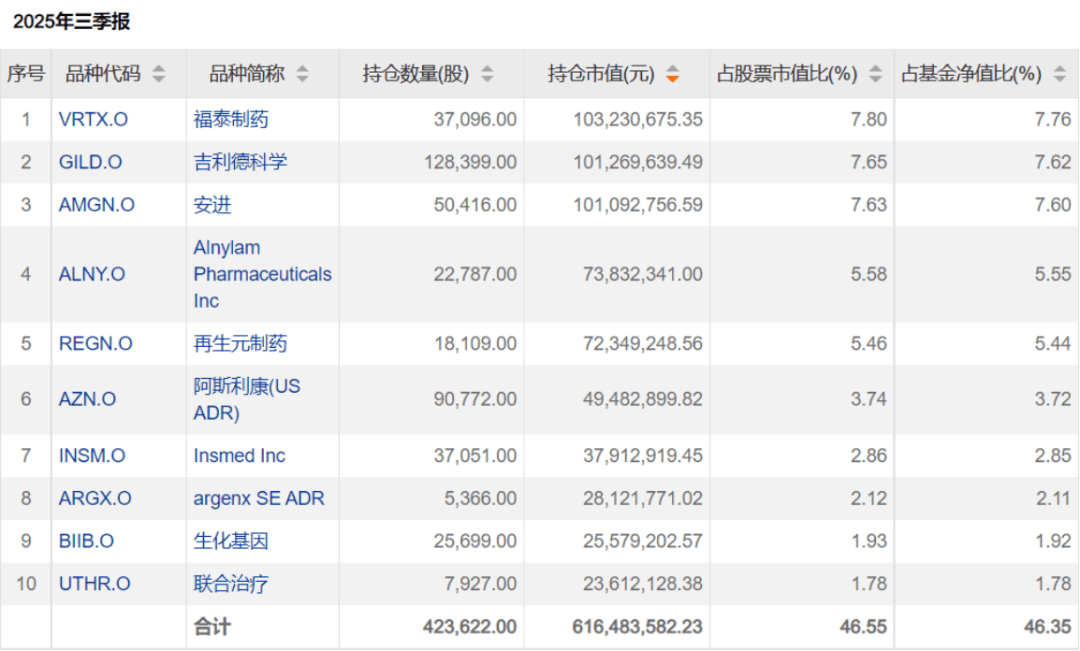
Task: Select total net value ratio 46.35
Action: click(x=1048, y=627)
